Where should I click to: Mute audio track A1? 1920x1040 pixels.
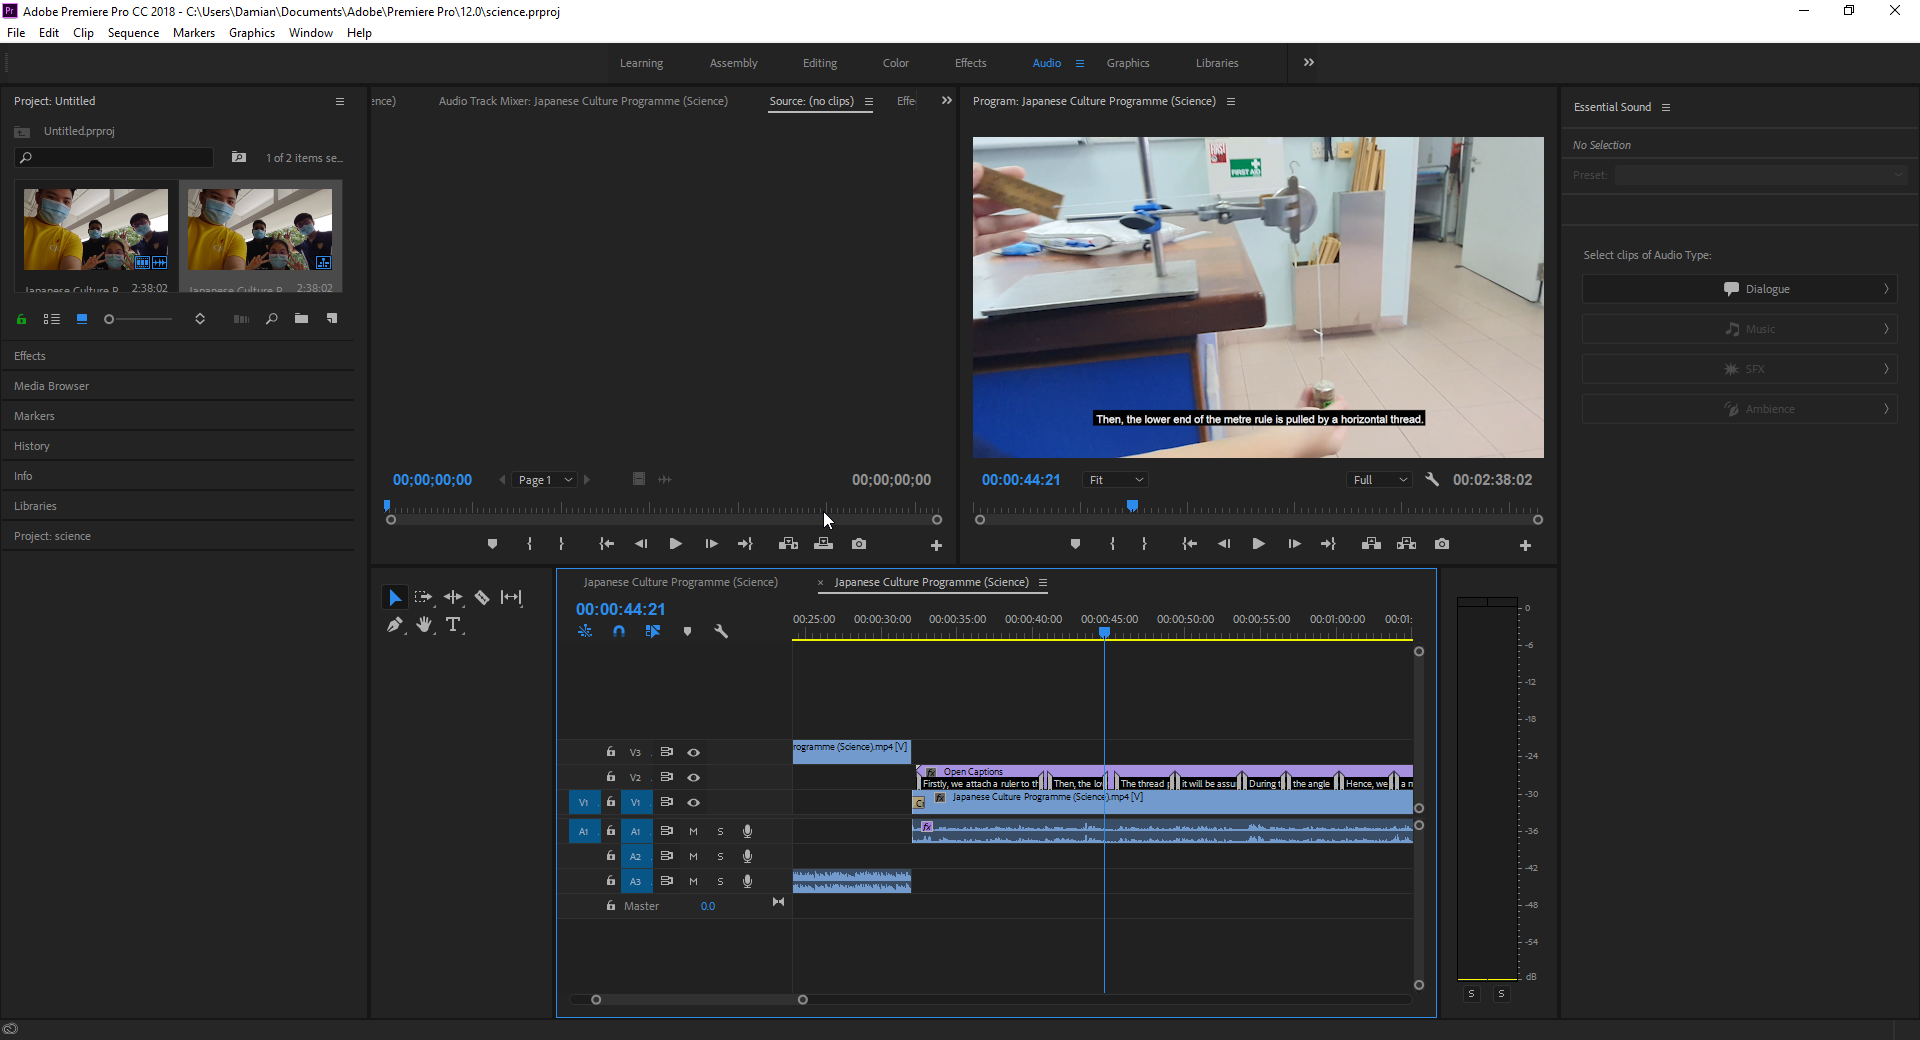[x=693, y=831]
